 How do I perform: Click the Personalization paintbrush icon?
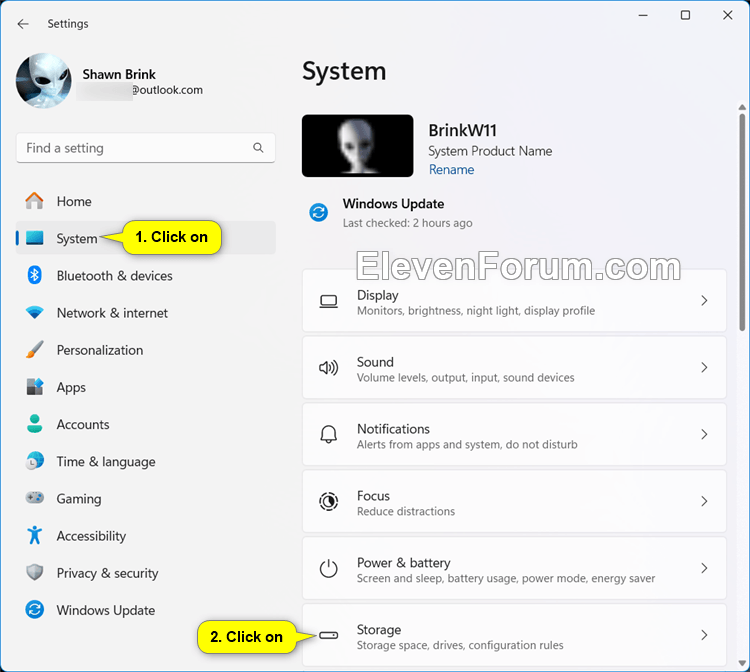pyautogui.click(x=34, y=350)
